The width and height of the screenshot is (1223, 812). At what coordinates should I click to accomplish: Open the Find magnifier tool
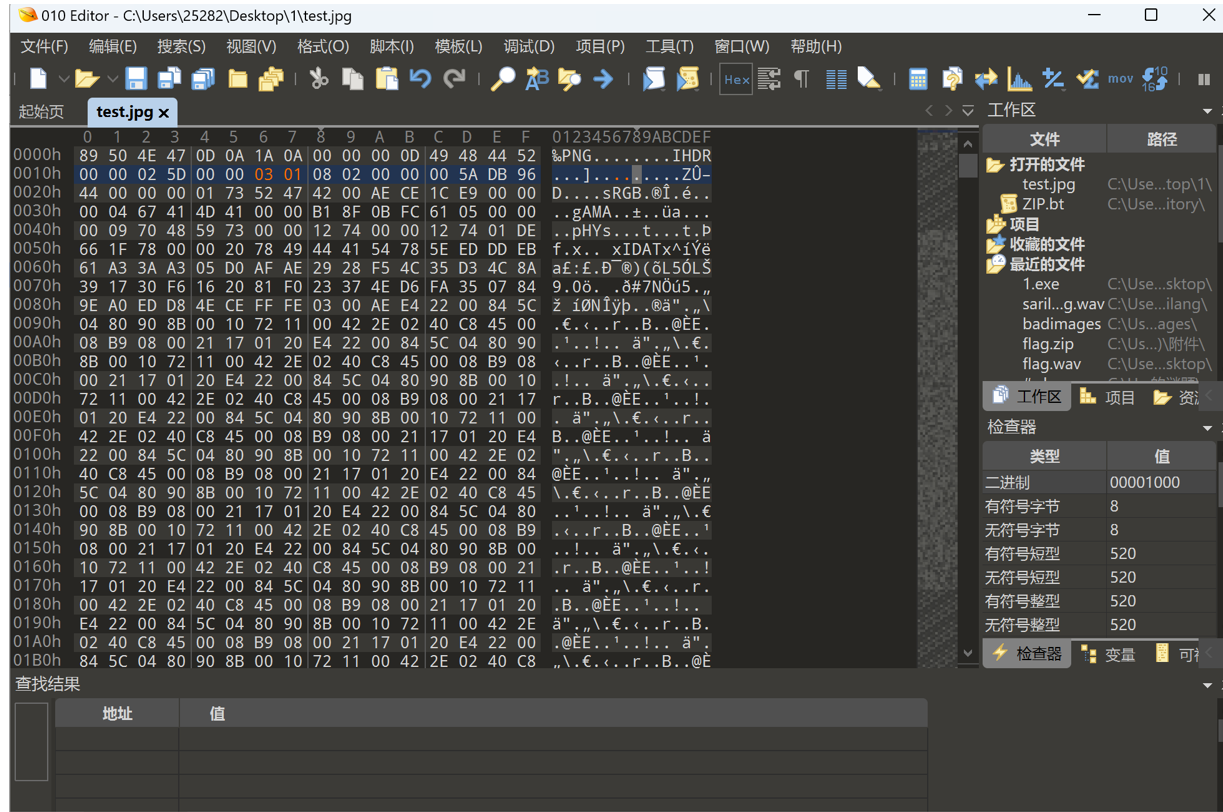click(502, 79)
